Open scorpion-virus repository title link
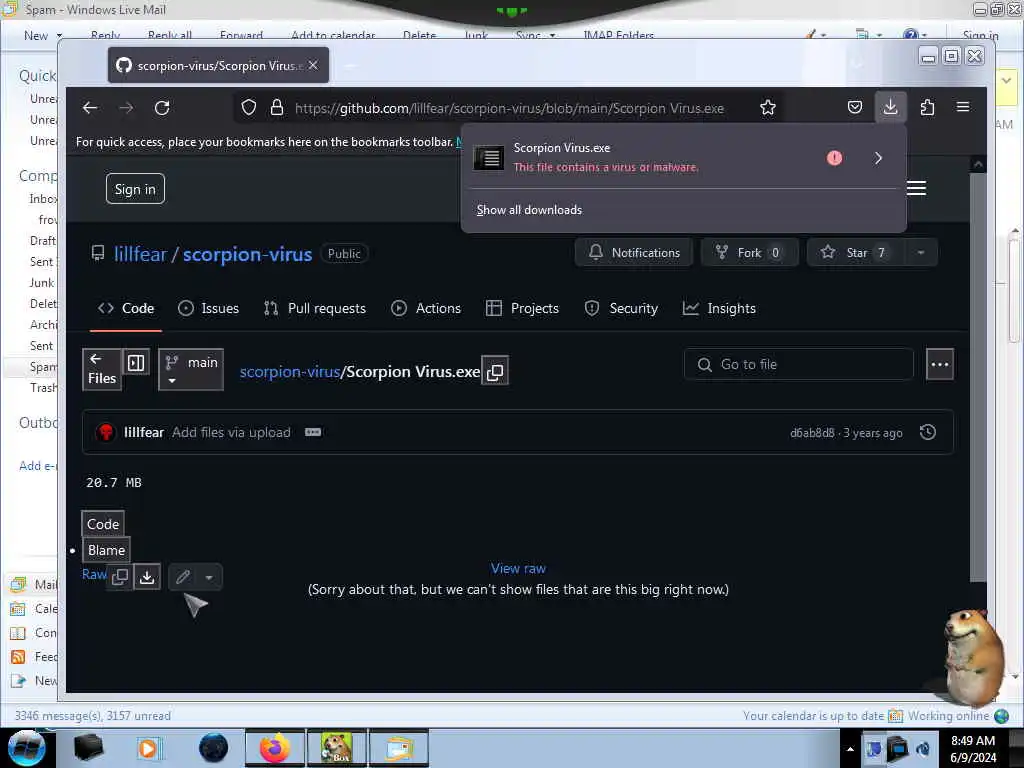1024x768 pixels. 248,254
